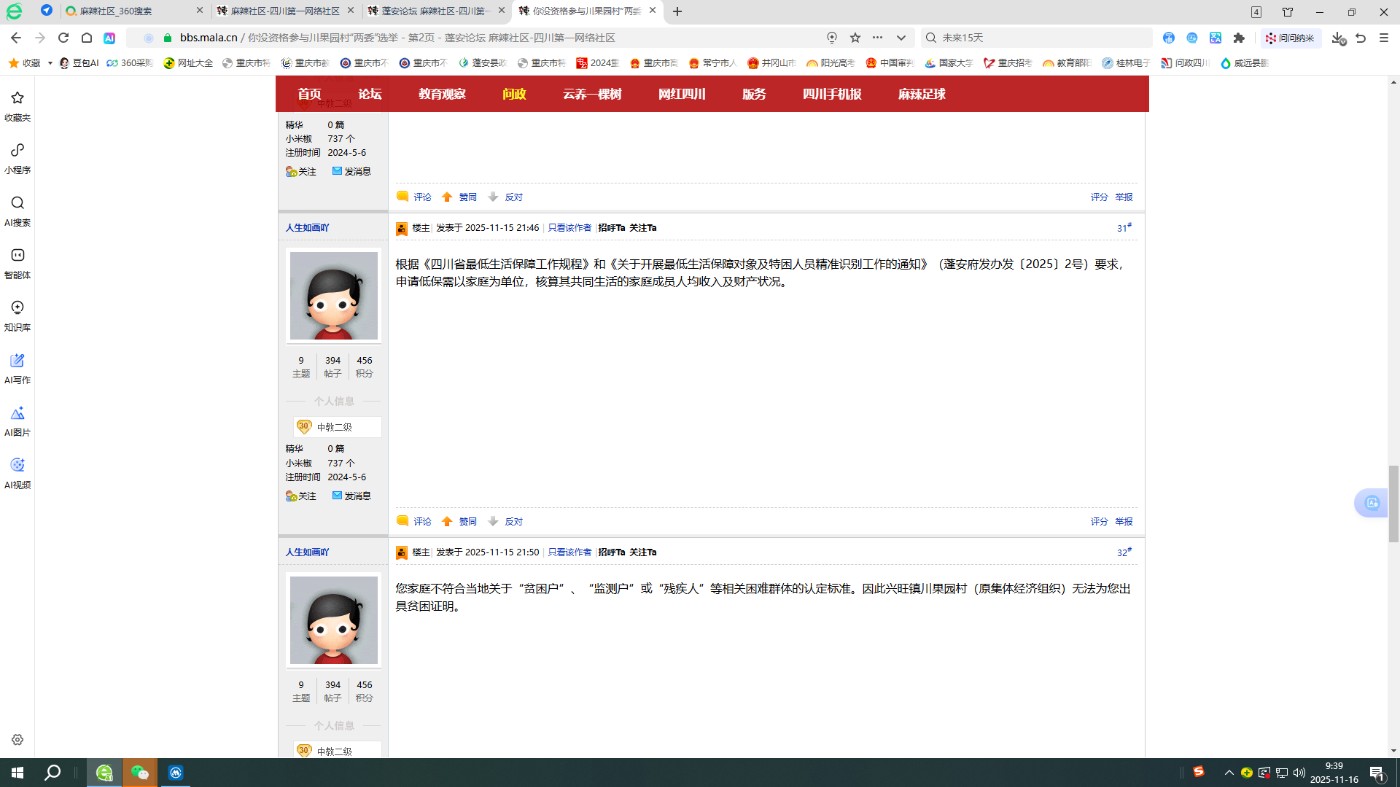Open the settings gear at sidebar bottom
The height and width of the screenshot is (787, 1400).
17,739
